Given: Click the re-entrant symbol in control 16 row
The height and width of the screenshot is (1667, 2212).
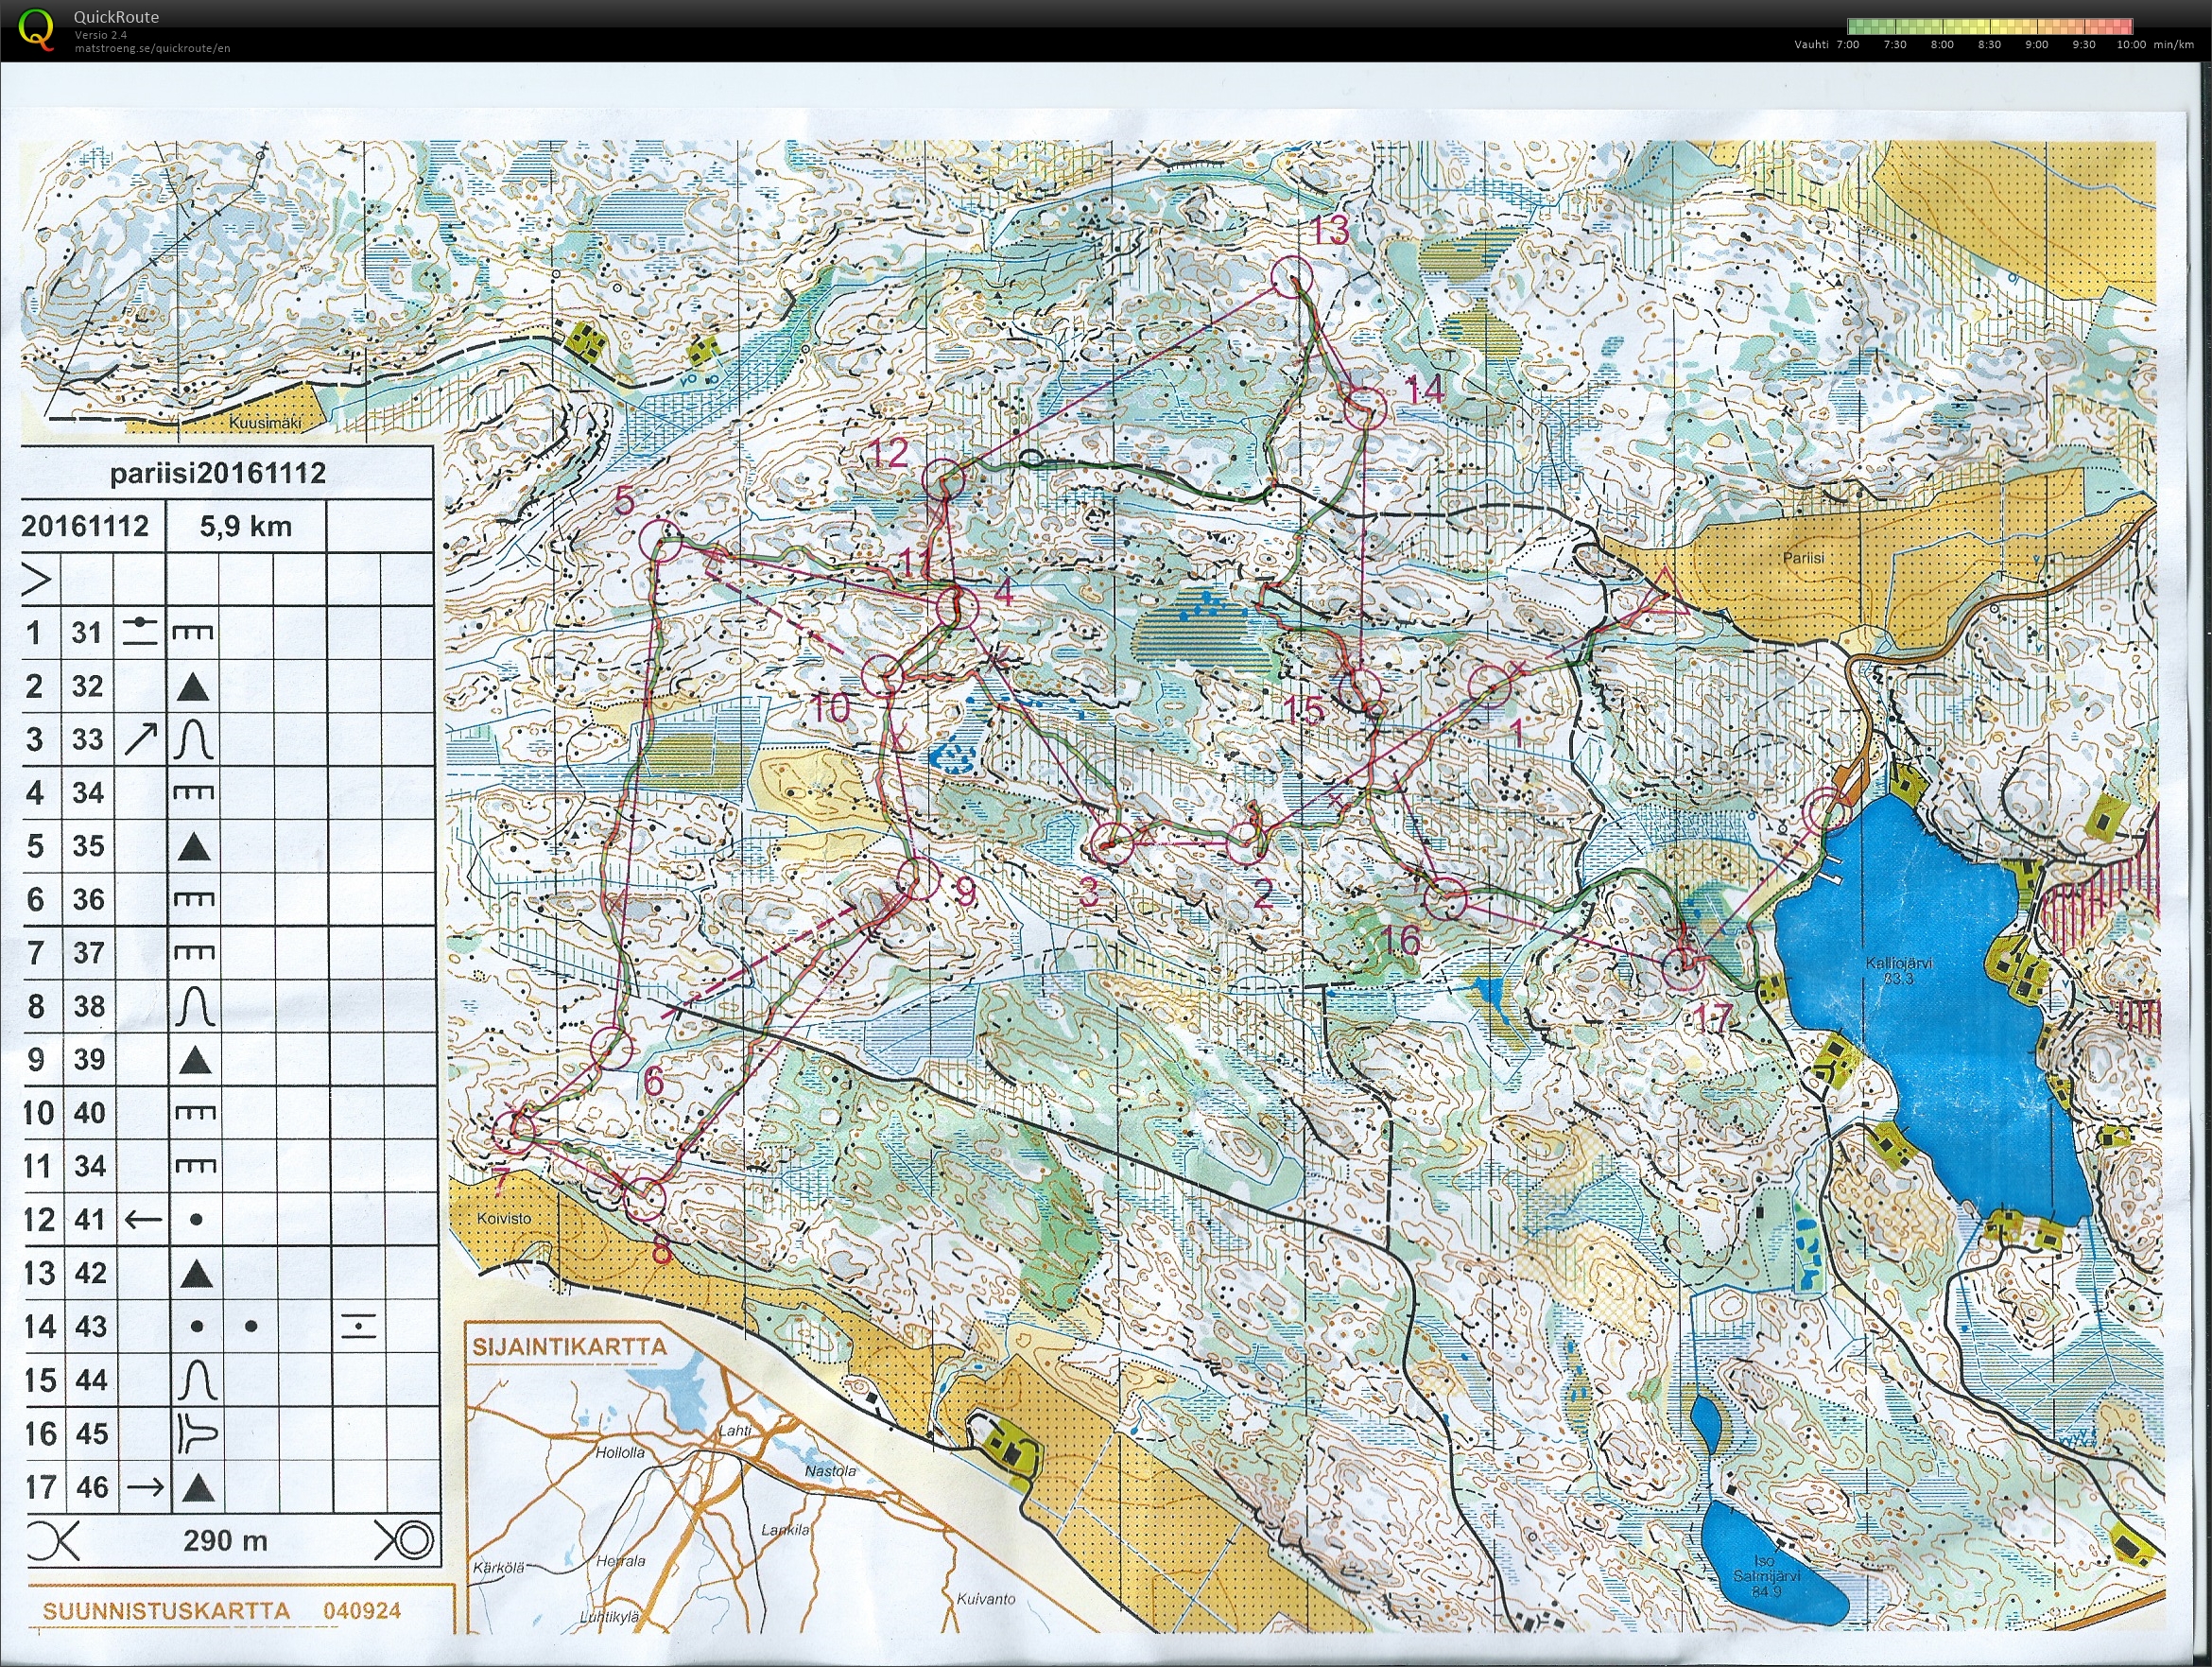Looking at the screenshot, I should tap(196, 1433).
